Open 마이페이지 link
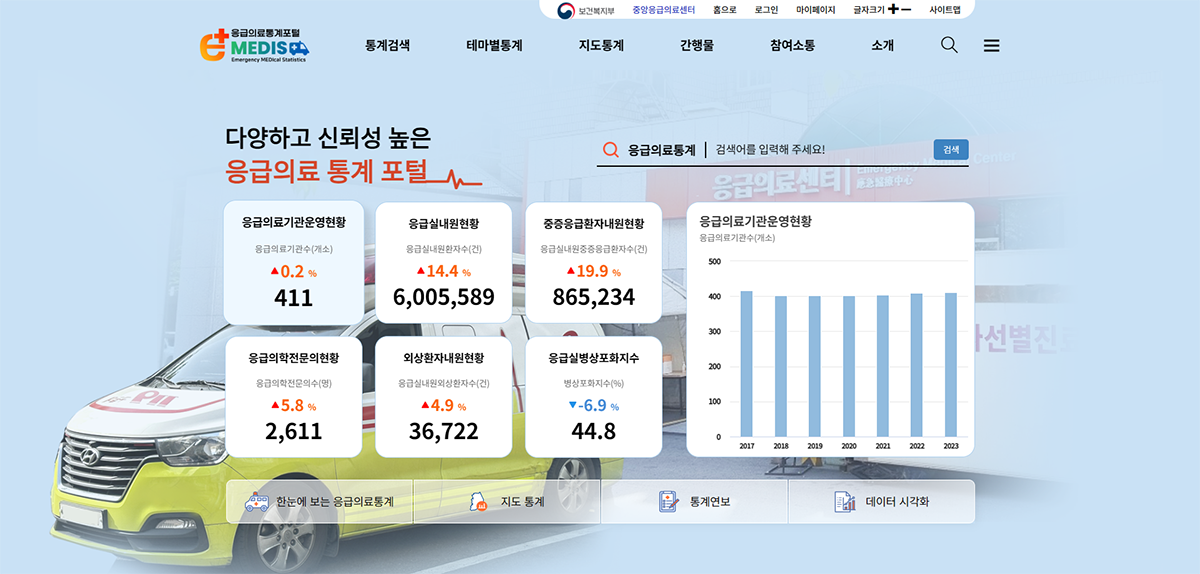1200x574 pixels. click(816, 9)
